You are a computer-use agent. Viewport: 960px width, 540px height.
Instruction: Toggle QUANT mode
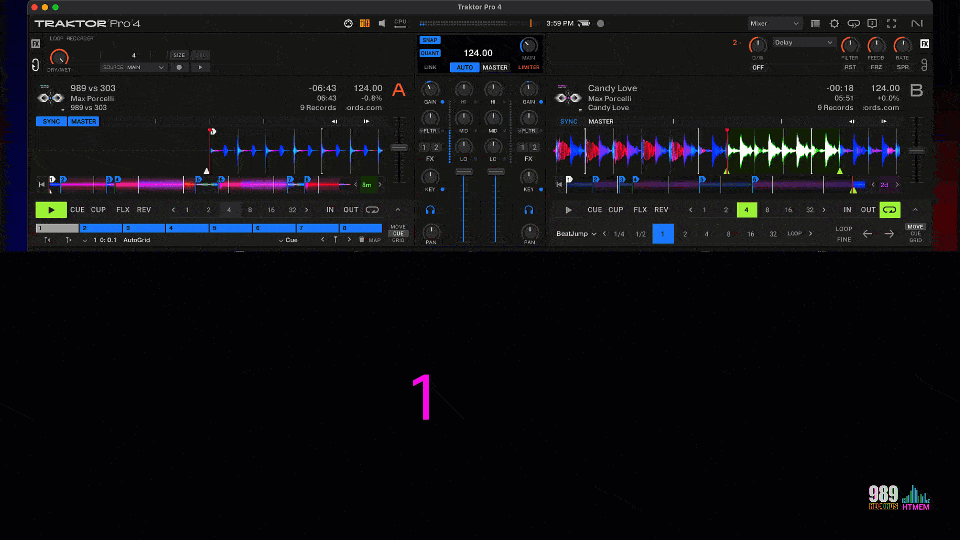(430, 53)
